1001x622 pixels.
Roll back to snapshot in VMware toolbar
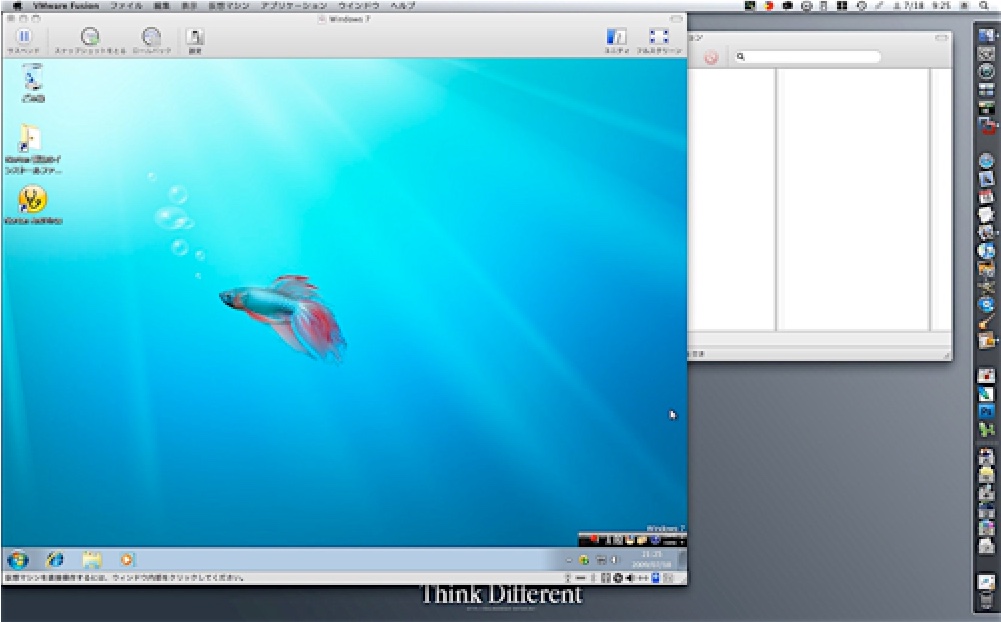[x=151, y=37]
